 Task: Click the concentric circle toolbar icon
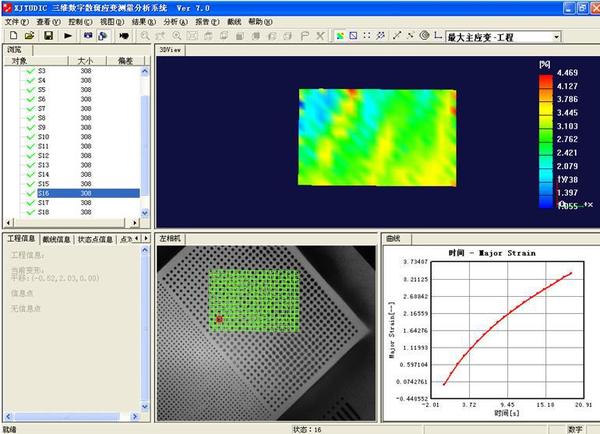[x=424, y=36]
